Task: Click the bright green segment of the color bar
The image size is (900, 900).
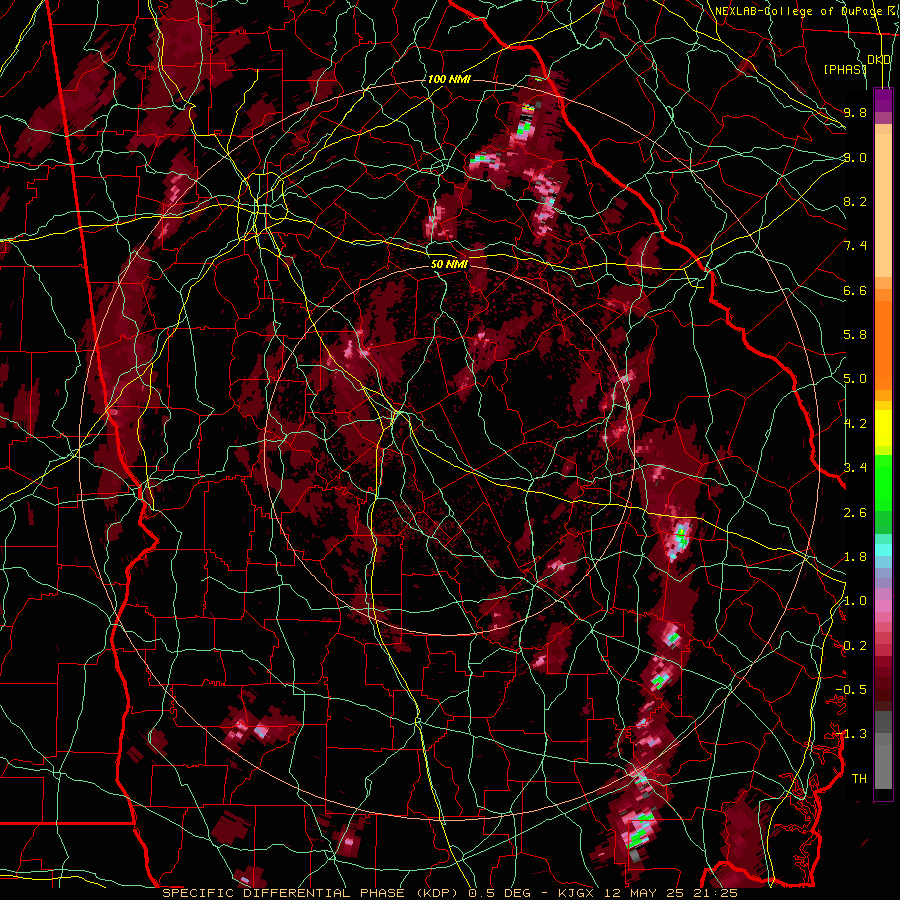Action: tap(883, 485)
